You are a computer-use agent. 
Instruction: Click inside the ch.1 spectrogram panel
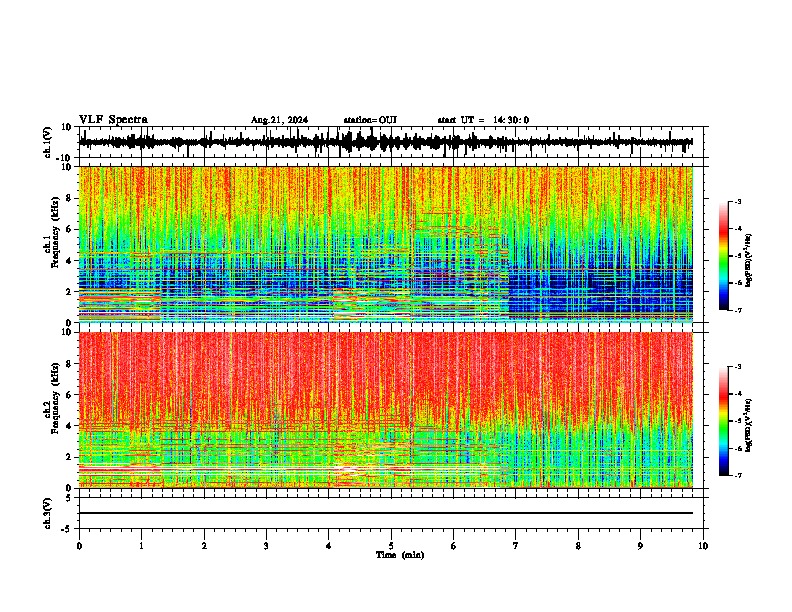385,244
